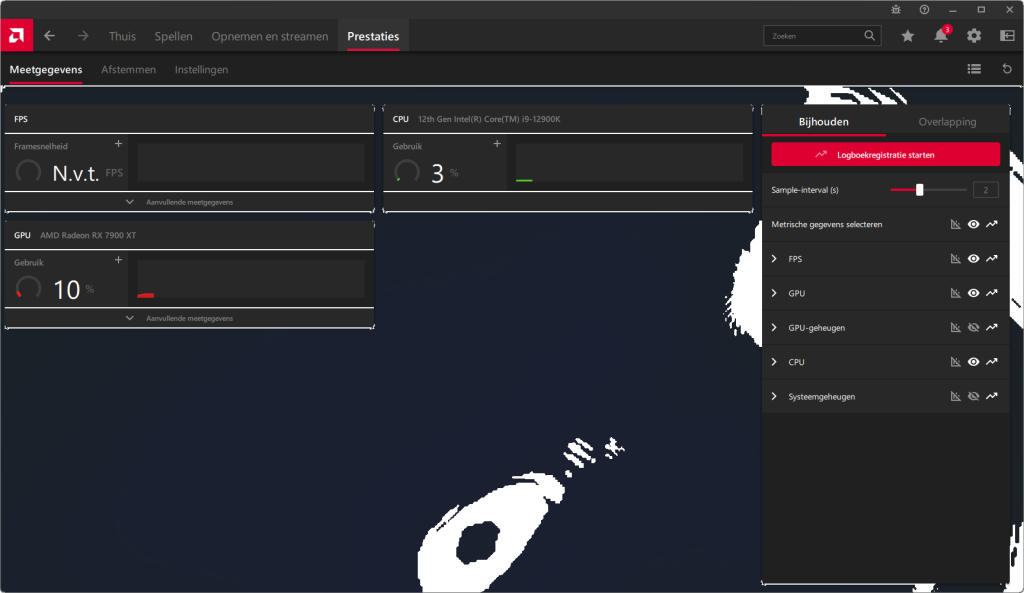Select the Prestaties tab
Image resolution: width=1024 pixels, height=593 pixels.
click(373, 37)
